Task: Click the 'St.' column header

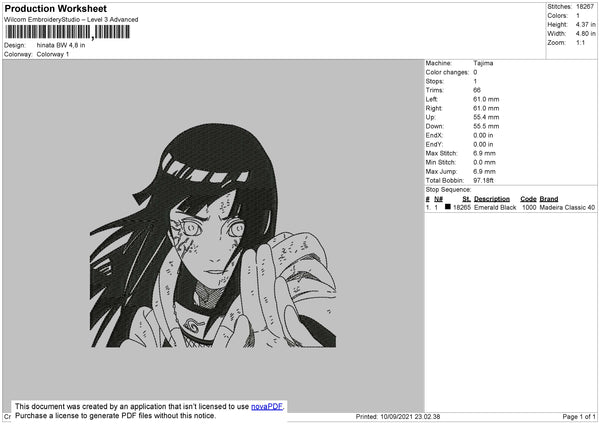Action: (x=466, y=199)
